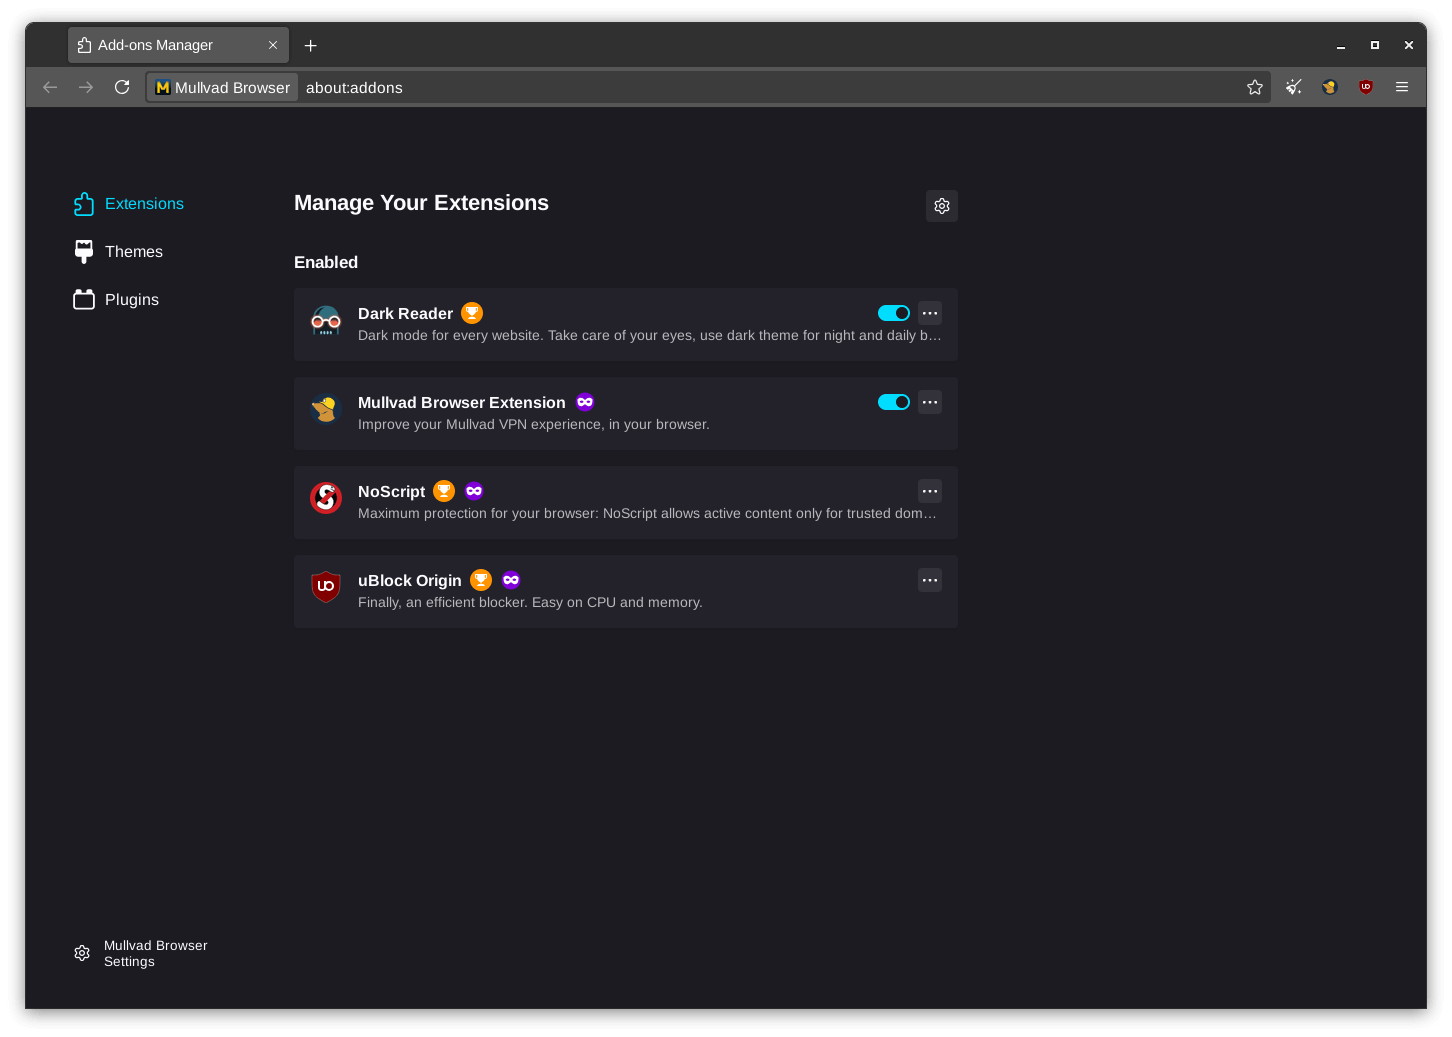Open the Plugins section
The image size is (1452, 1037).
131,299
